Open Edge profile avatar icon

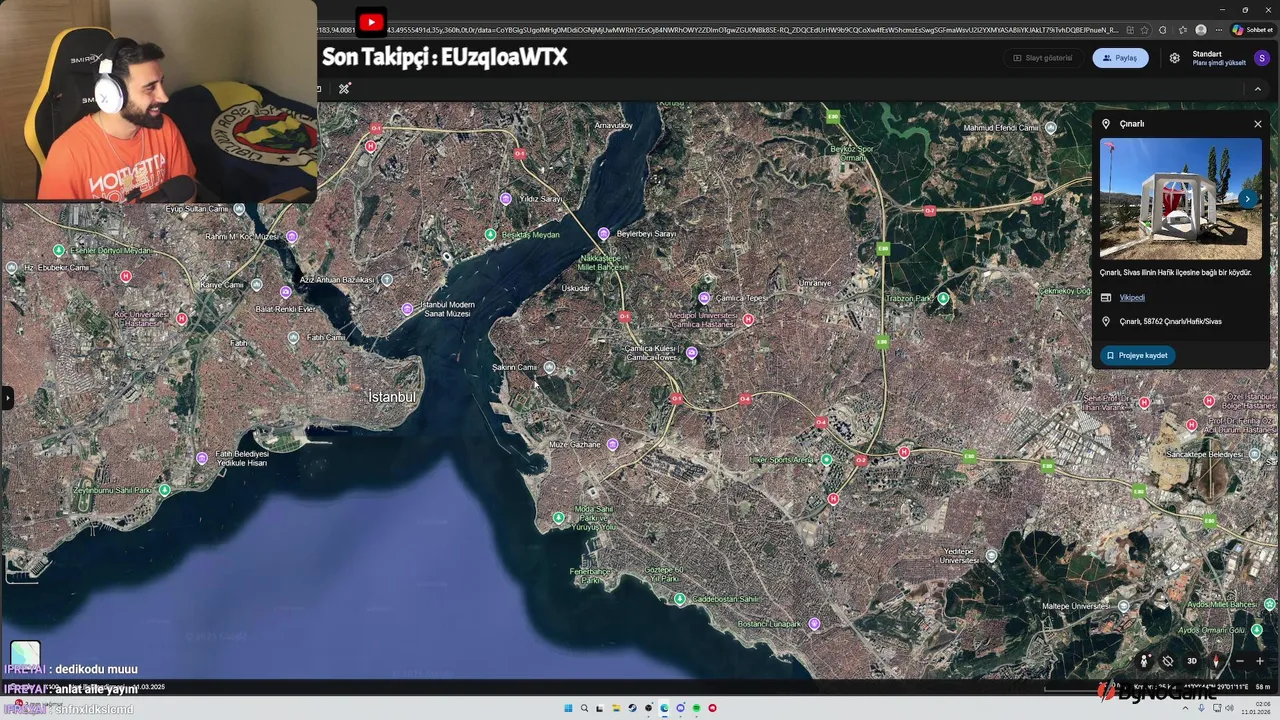coord(1201,30)
